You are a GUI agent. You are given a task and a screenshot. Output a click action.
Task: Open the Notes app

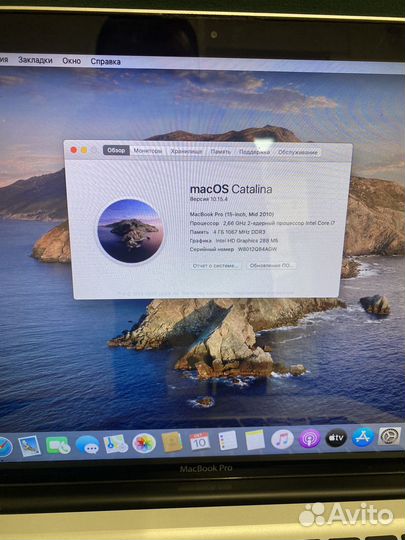point(255,440)
